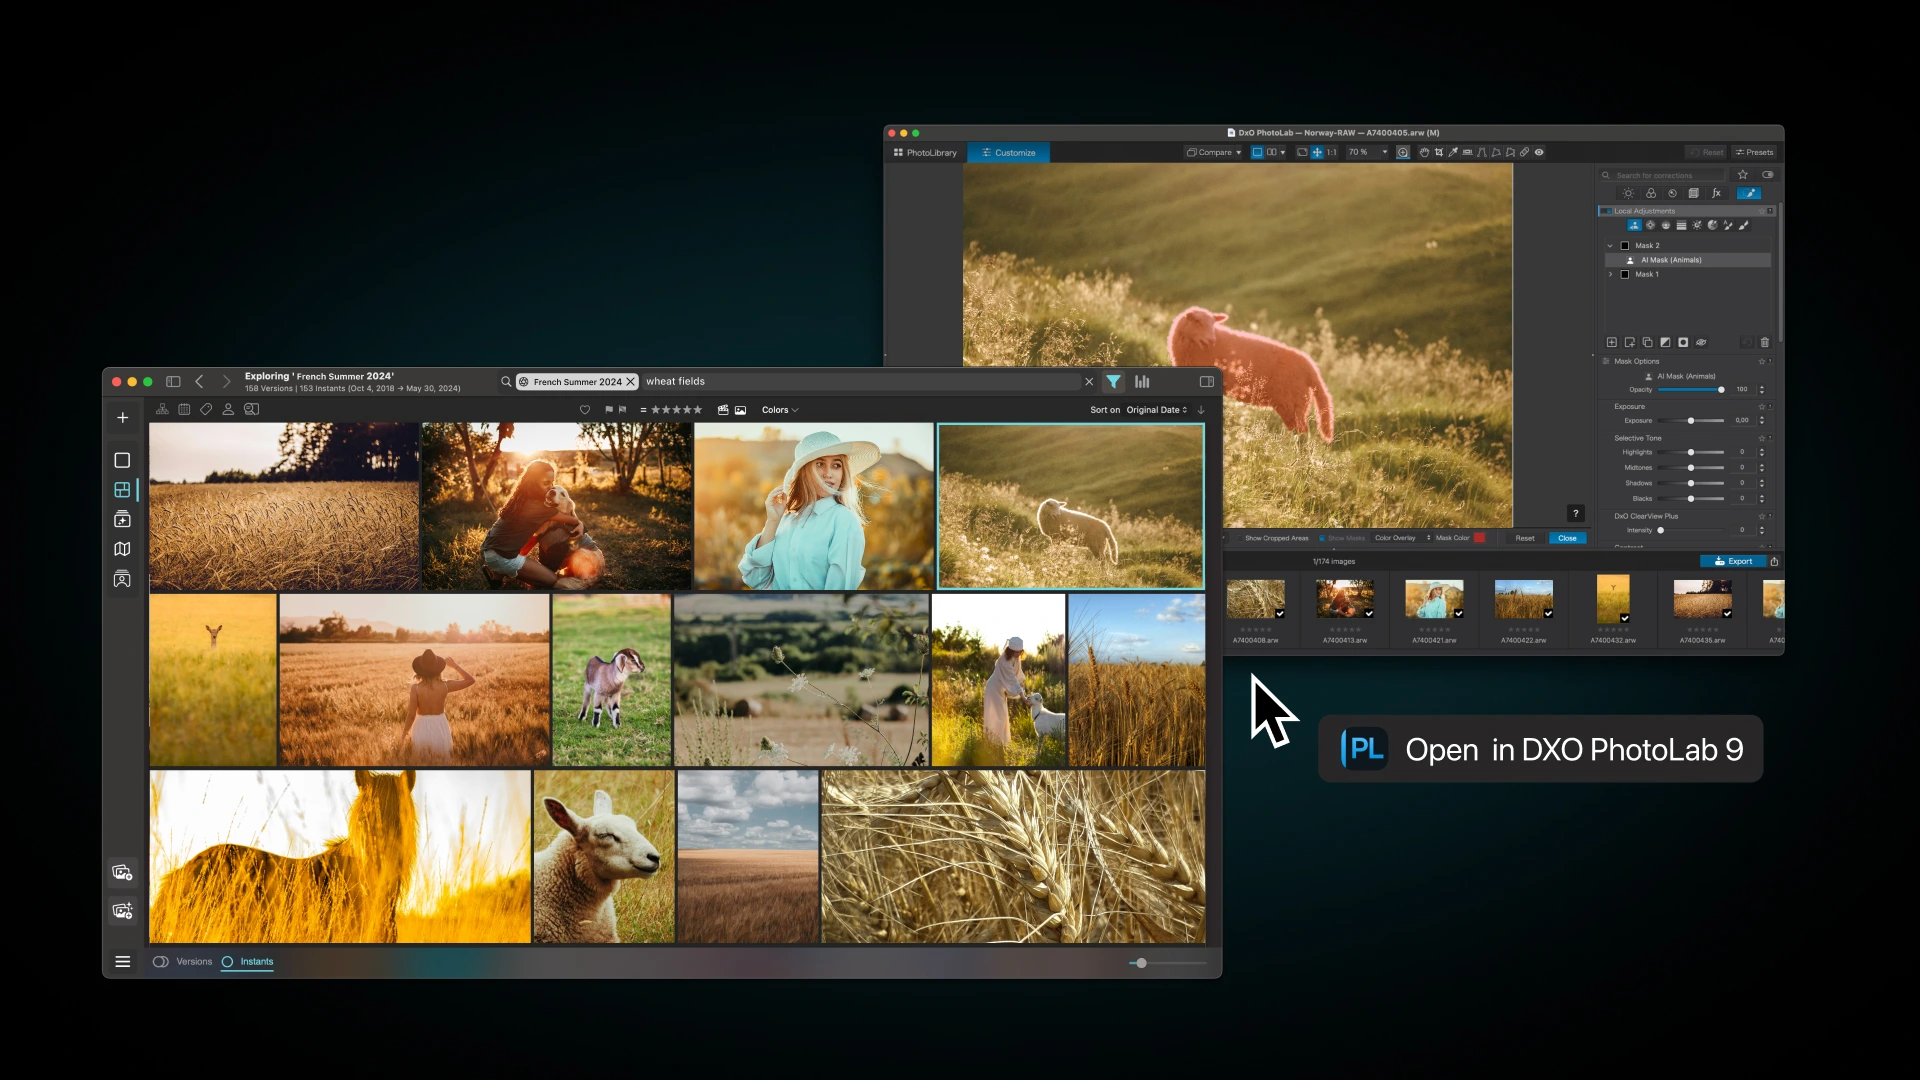Show favorite corrections with star icon

(x=1743, y=175)
